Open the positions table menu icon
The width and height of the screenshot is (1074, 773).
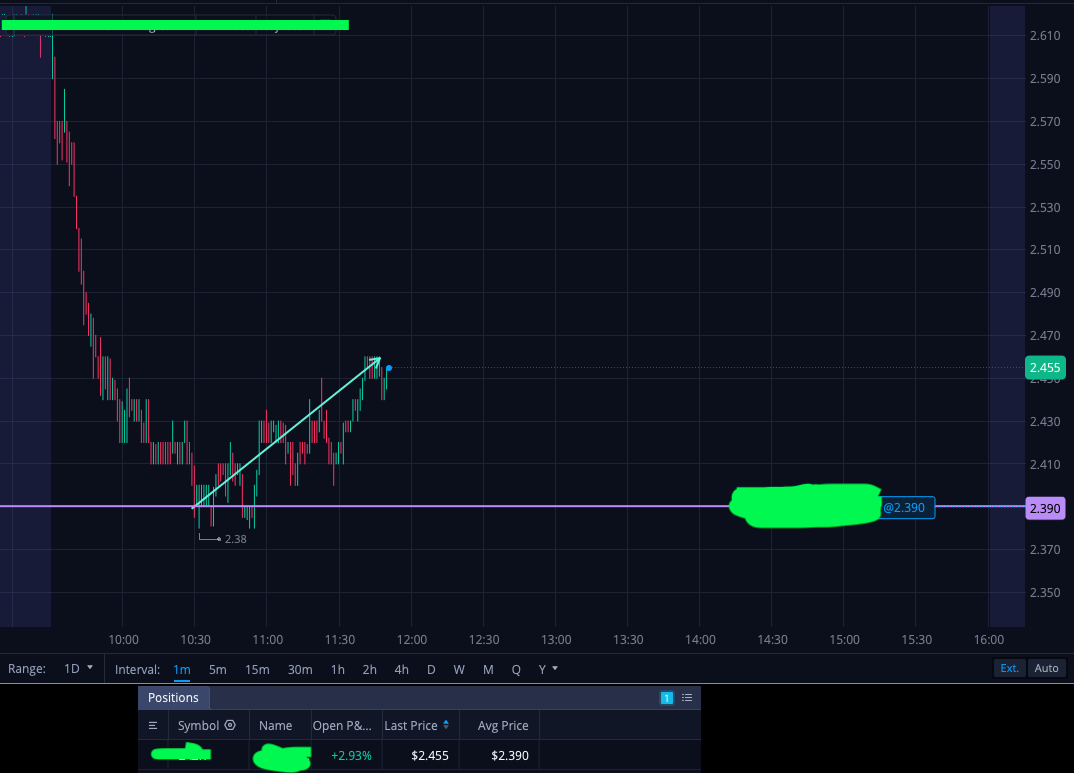(x=153, y=726)
